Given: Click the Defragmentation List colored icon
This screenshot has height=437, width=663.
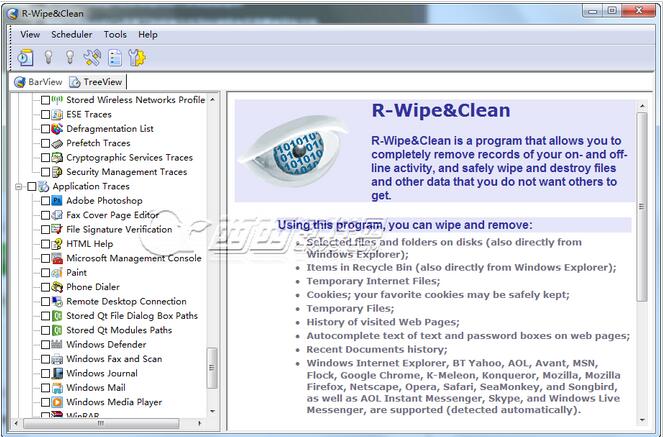Looking at the screenshot, I should point(57,128).
